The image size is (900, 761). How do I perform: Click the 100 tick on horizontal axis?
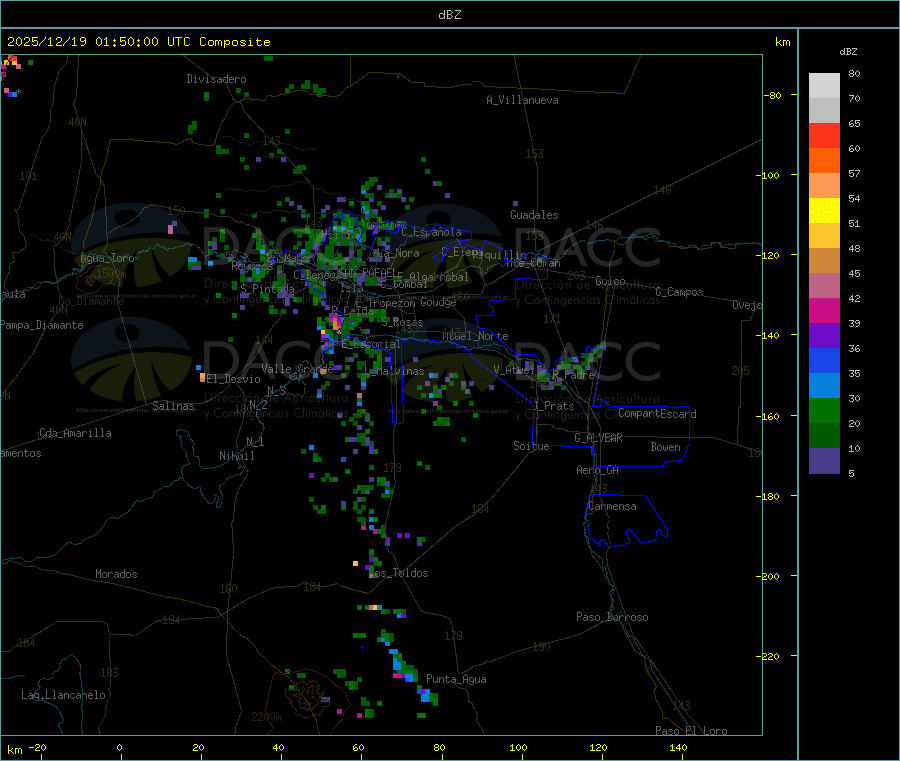(518, 747)
